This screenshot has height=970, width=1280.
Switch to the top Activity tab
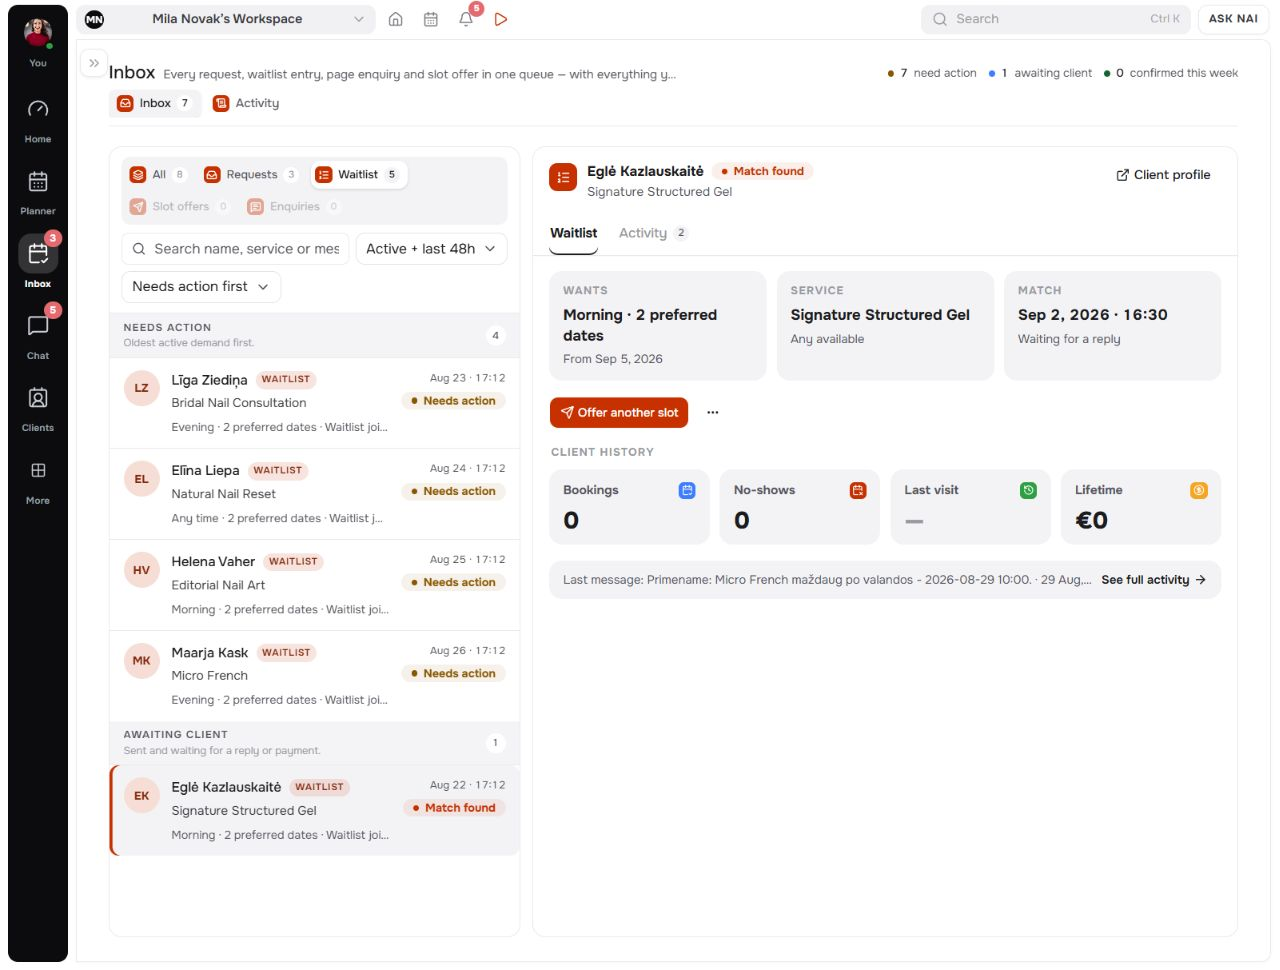click(x=246, y=103)
